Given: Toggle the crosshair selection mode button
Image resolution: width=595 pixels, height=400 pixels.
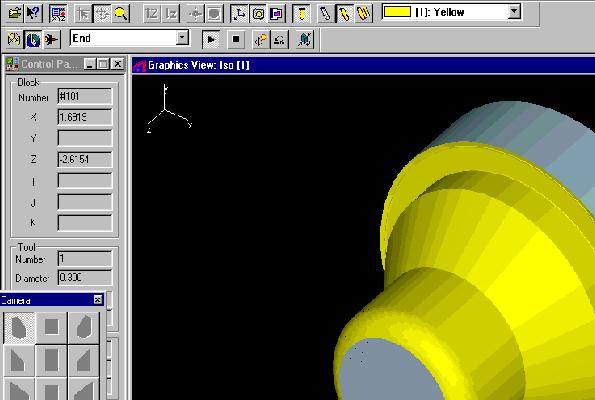Looking at the screenshot, I should pos(102,14).
